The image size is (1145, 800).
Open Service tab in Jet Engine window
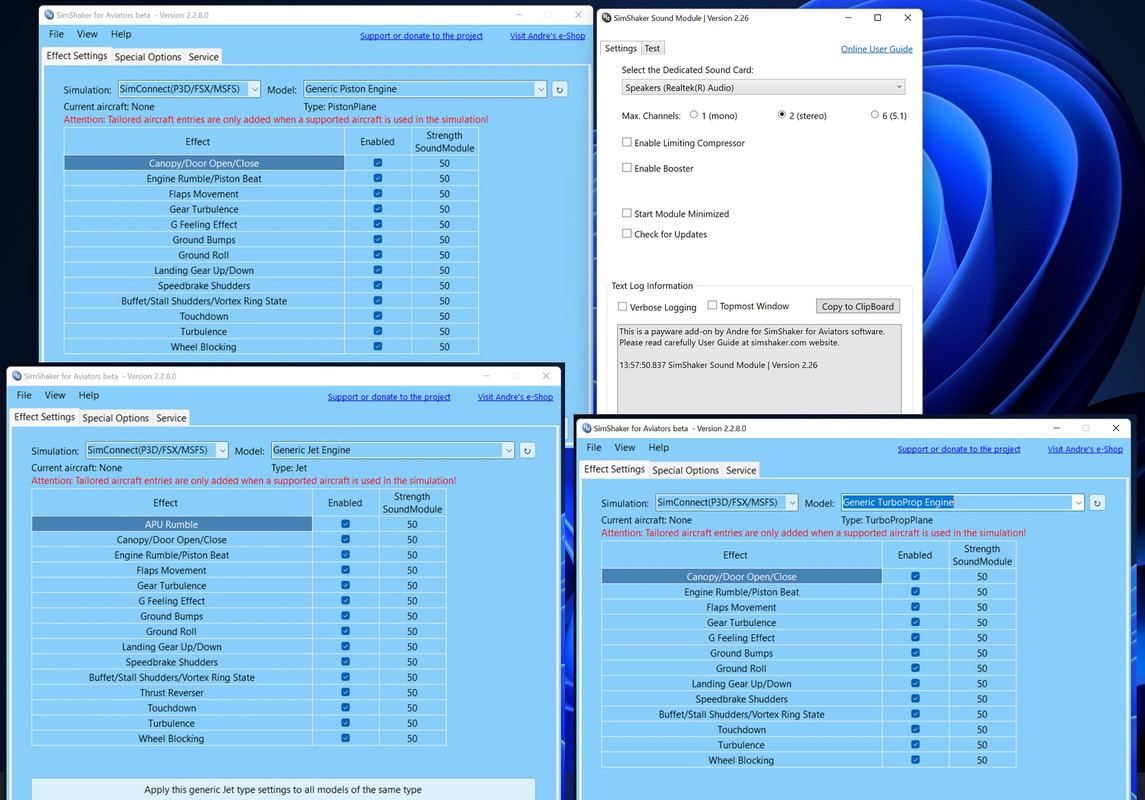(x=171, y=418)
